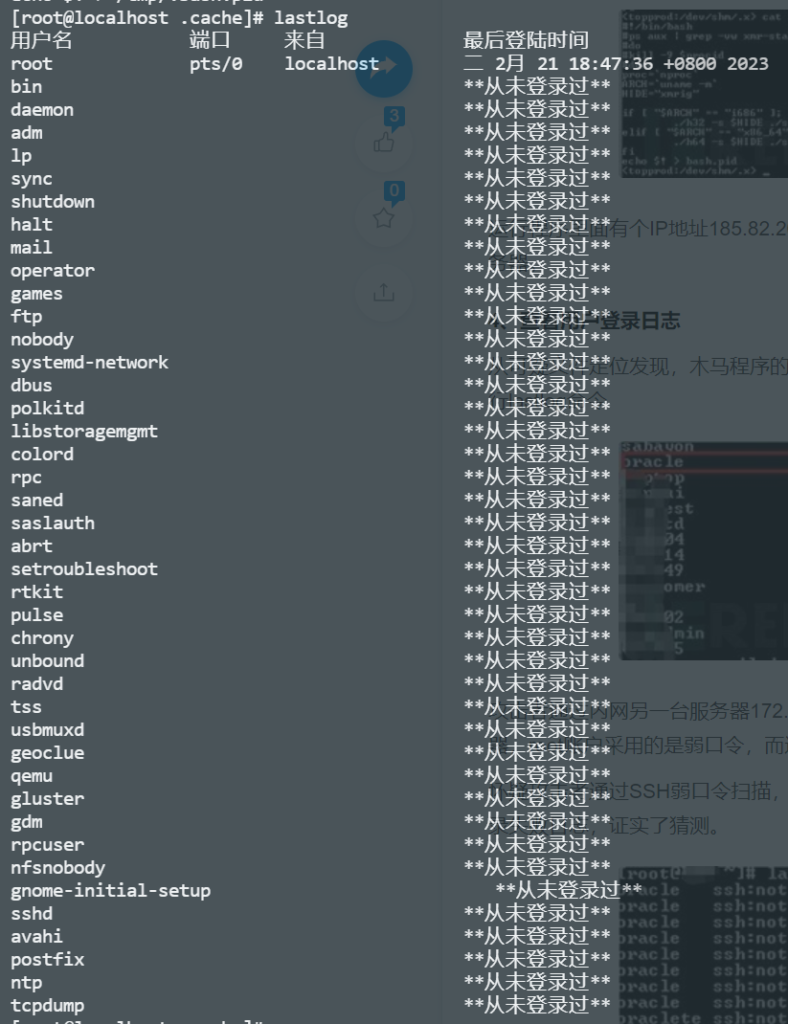788x1024 pixels.
Task: Click the tcpdump username entry
Action: click(47, 1005)
